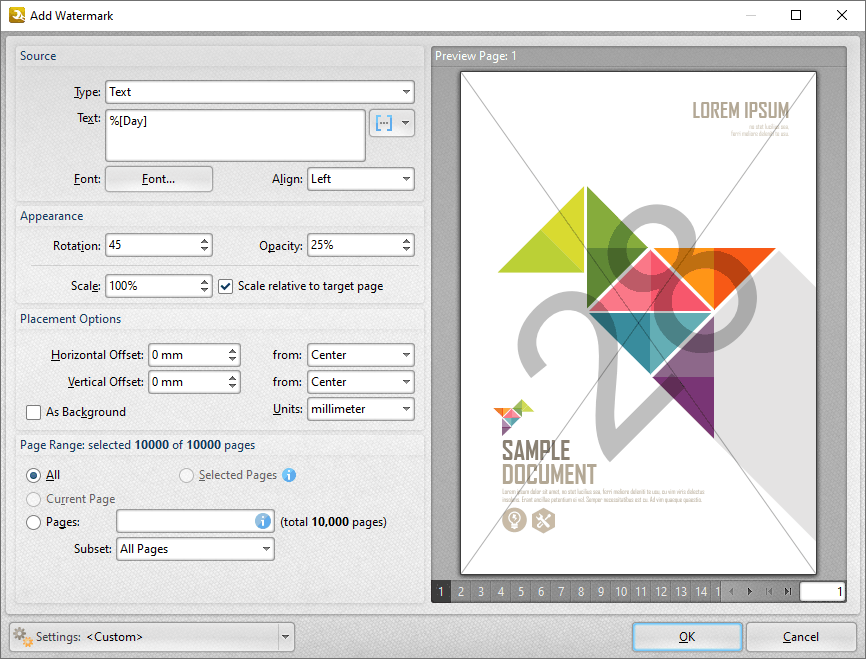
Task: Click the Settings gear icon
Action: [x=21, y=636]
